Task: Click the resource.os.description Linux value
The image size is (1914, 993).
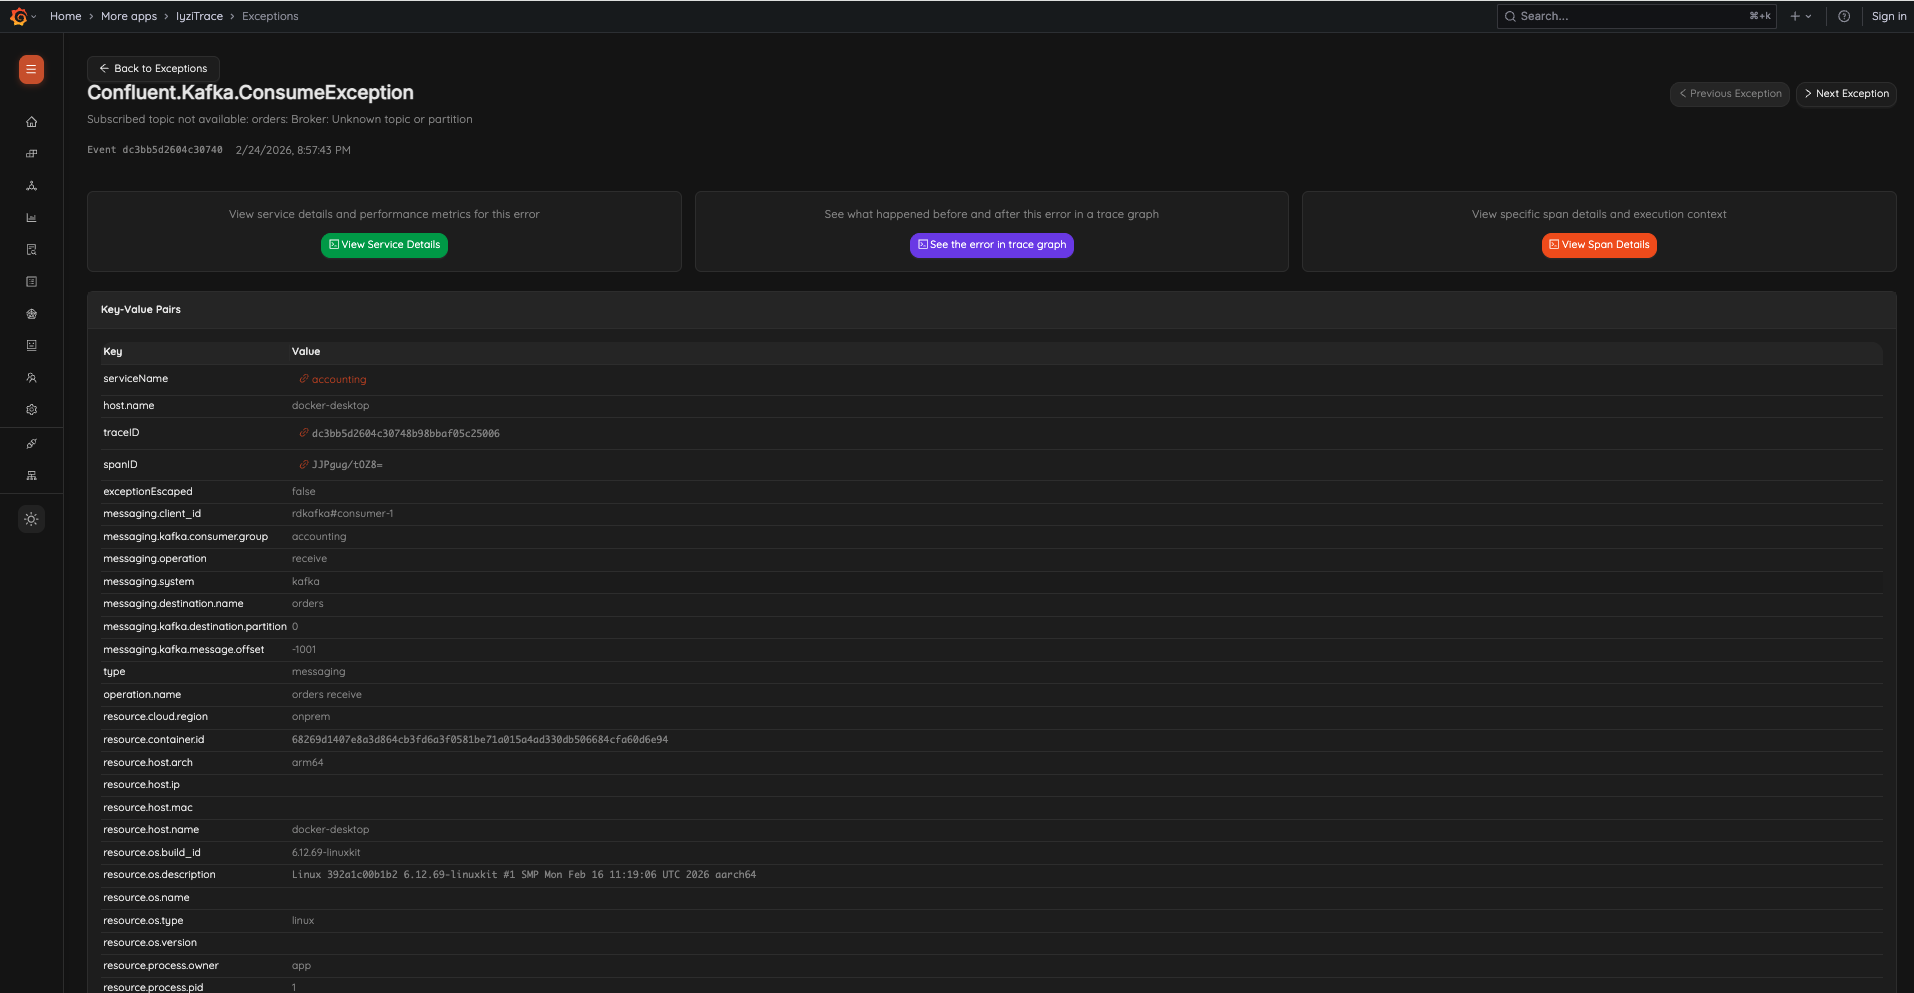Action: click(x=524, y=875)
